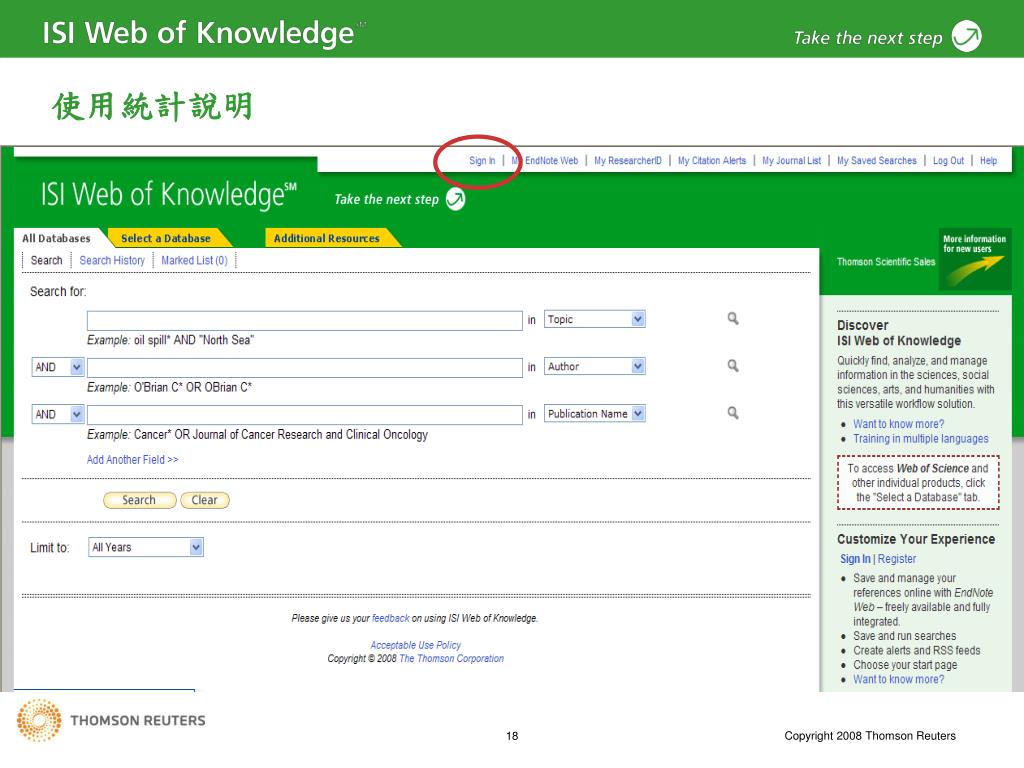Click the Clear button

tap(204, 500)
